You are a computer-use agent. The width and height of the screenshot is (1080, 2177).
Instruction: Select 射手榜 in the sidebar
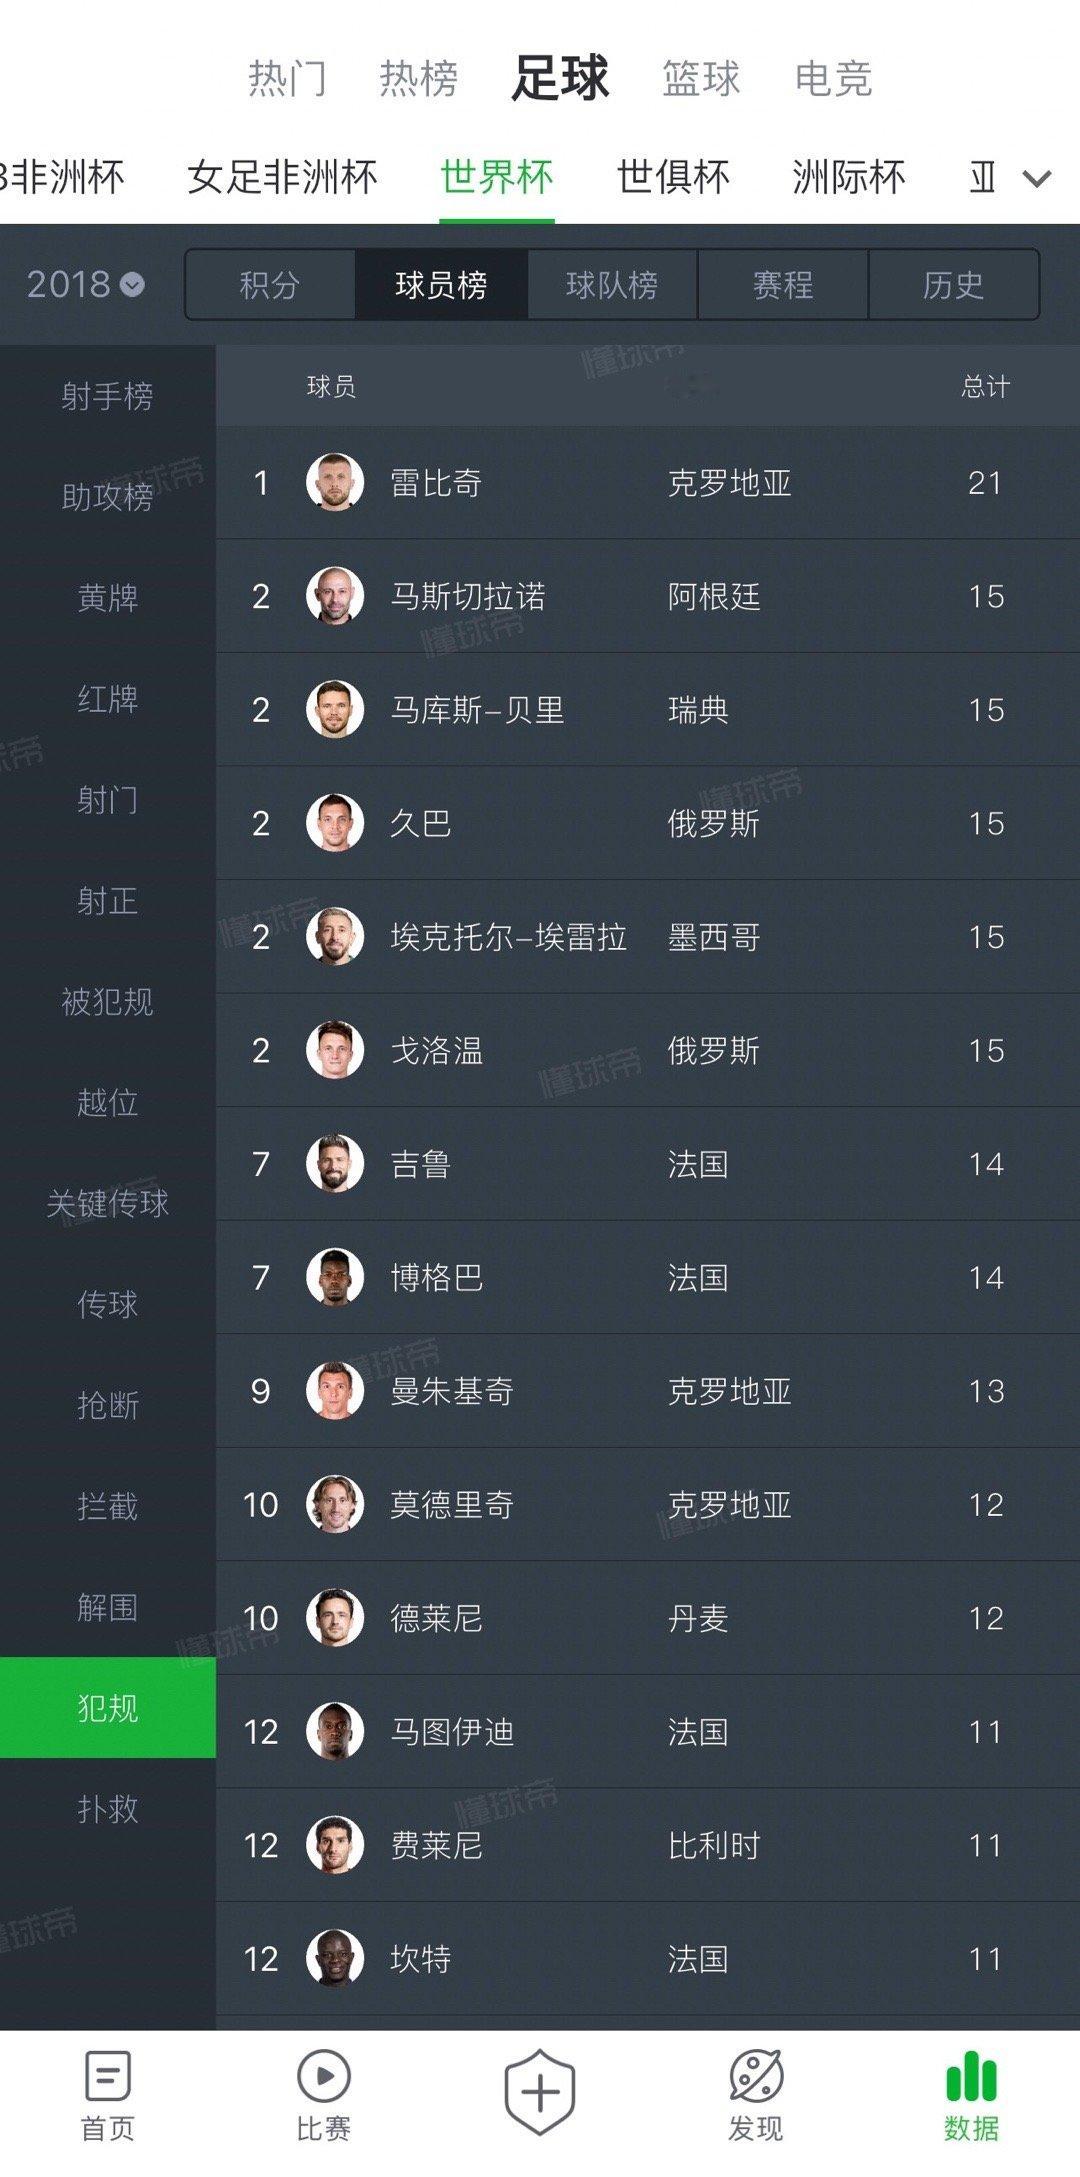click(x=108, y=396)
